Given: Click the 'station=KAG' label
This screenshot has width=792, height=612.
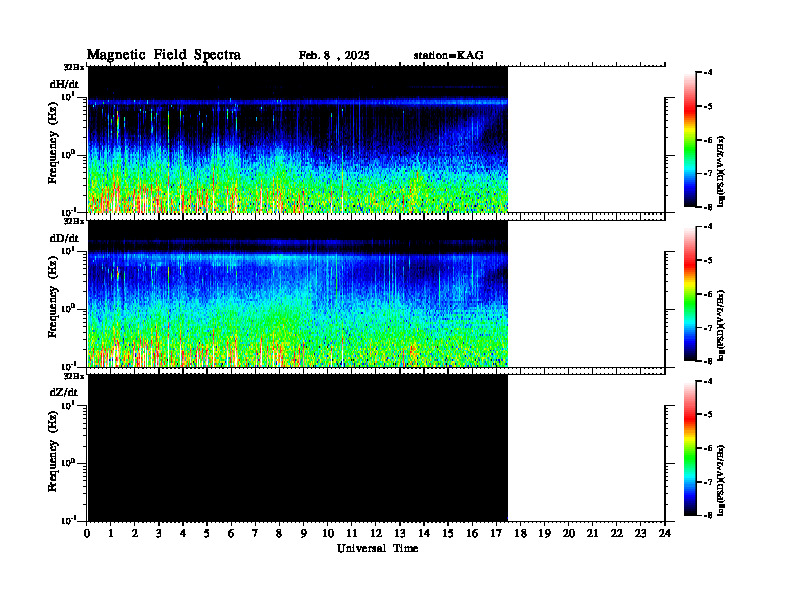Looking at the screenshot, I should [x=448, y=56].
